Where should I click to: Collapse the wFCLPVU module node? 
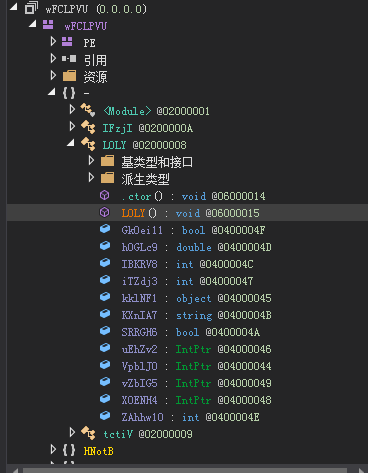coord(33,24)
